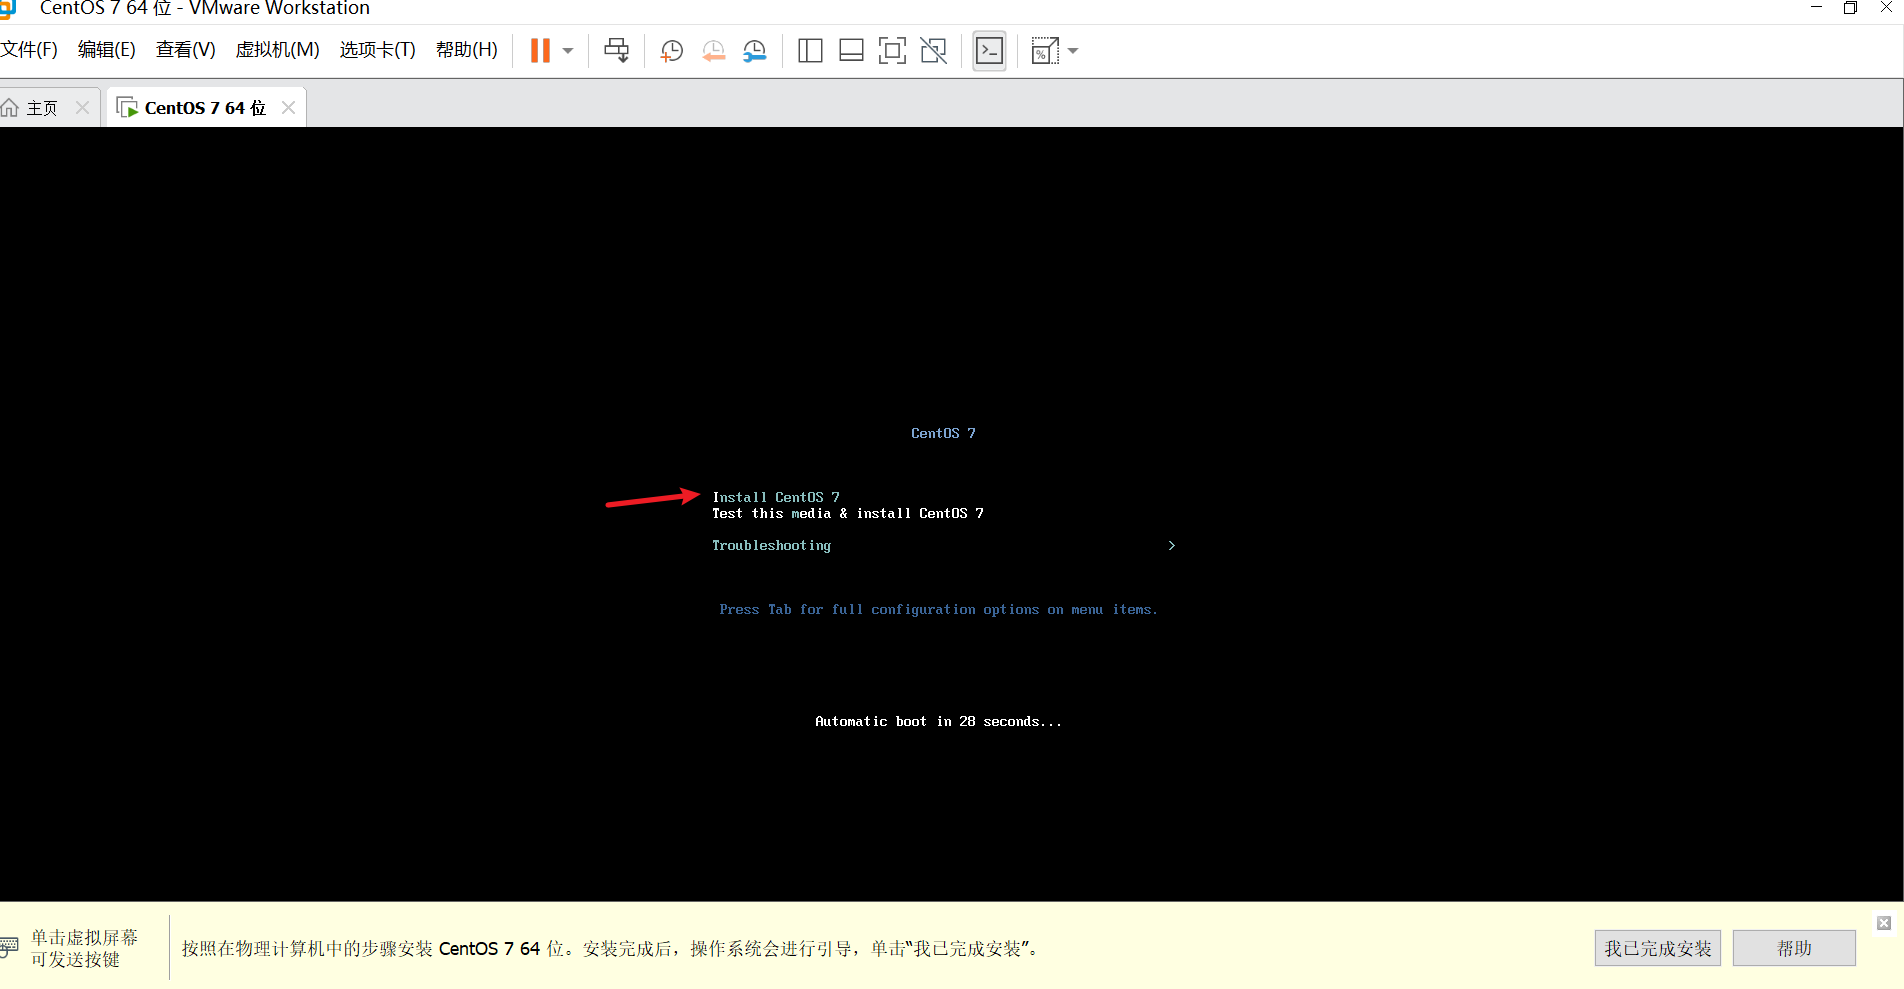Open the 编辑(E) menu

click(x=107, y=50)
